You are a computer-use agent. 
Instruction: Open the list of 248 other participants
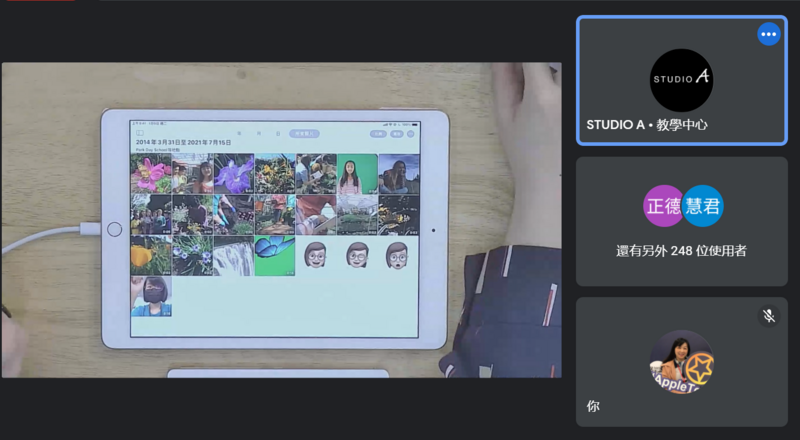(x=681, y=251)
